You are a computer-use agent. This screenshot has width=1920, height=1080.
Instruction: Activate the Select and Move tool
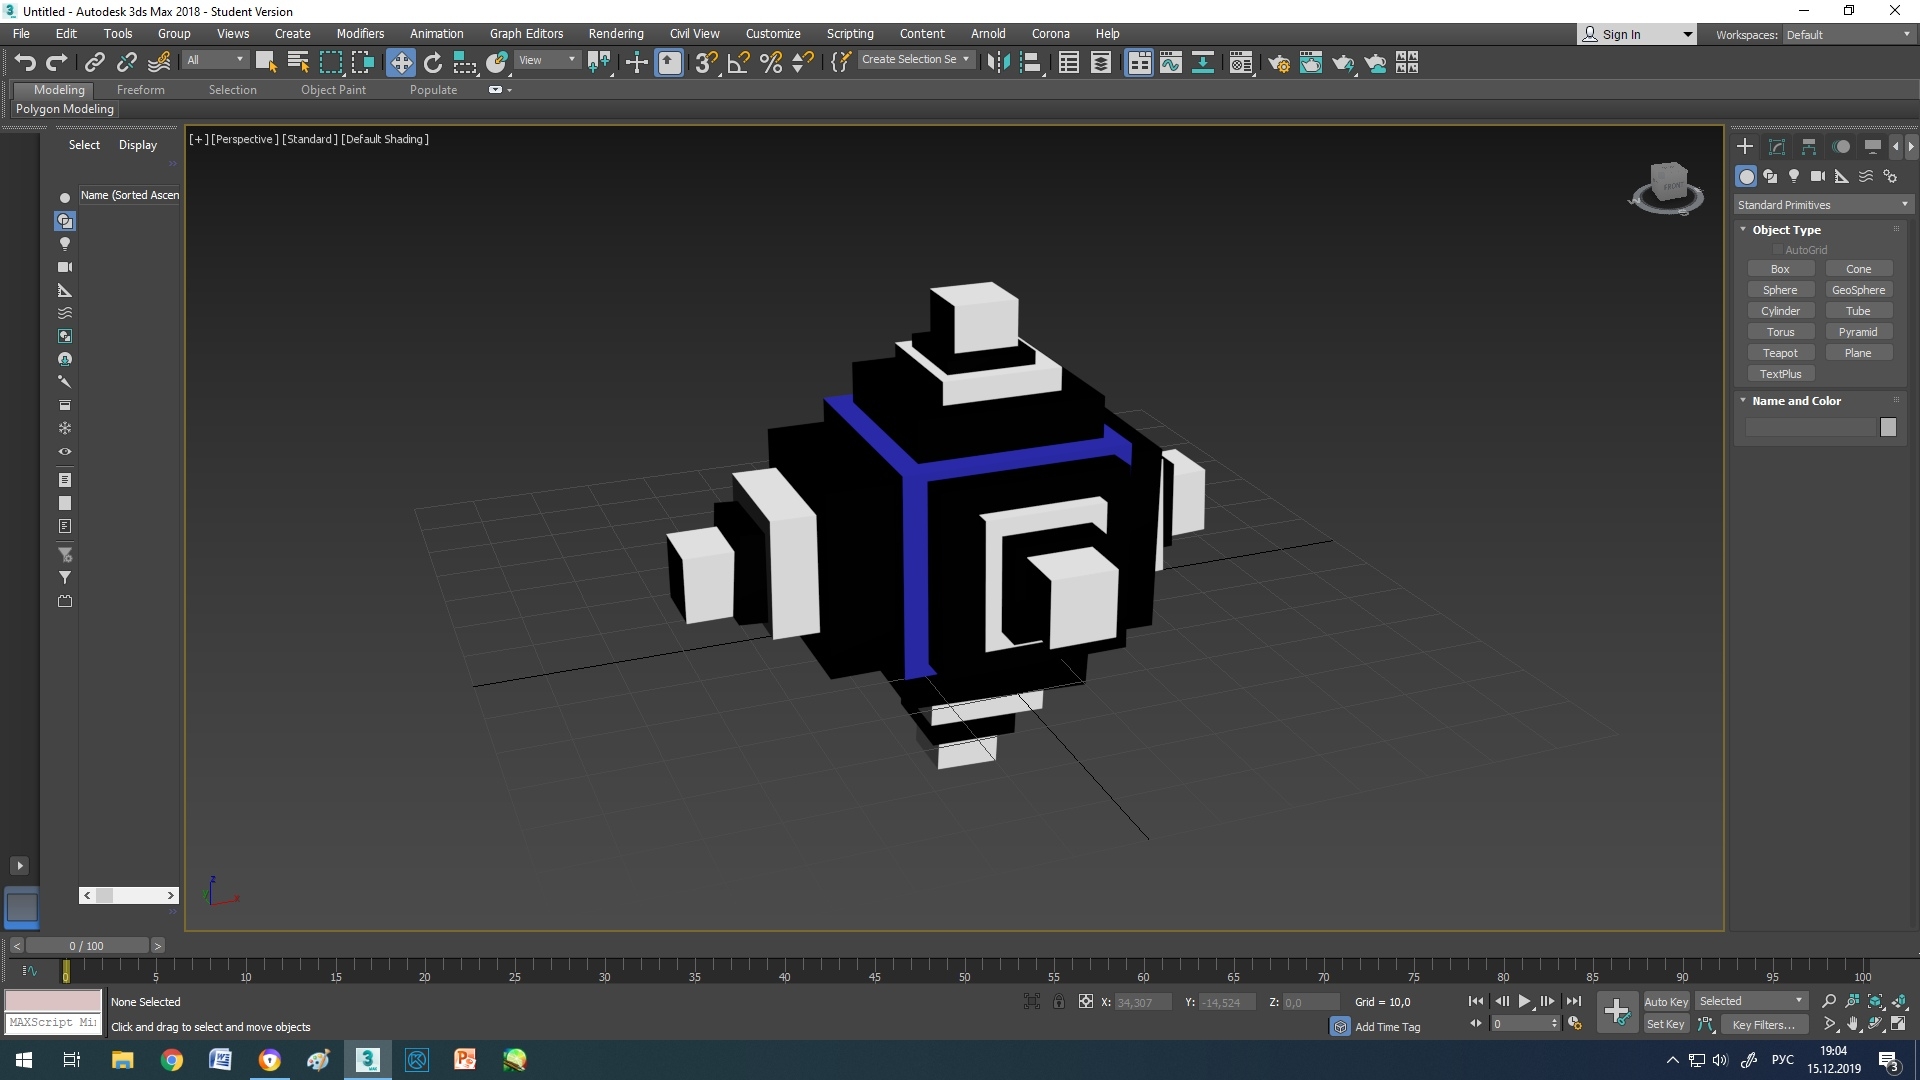(400, 63)
